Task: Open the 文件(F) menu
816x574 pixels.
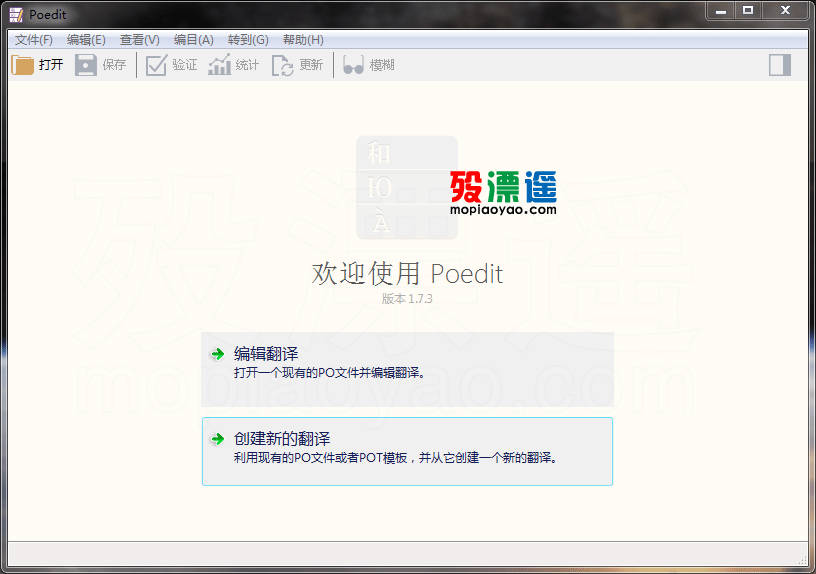Action: coord(34,40)
